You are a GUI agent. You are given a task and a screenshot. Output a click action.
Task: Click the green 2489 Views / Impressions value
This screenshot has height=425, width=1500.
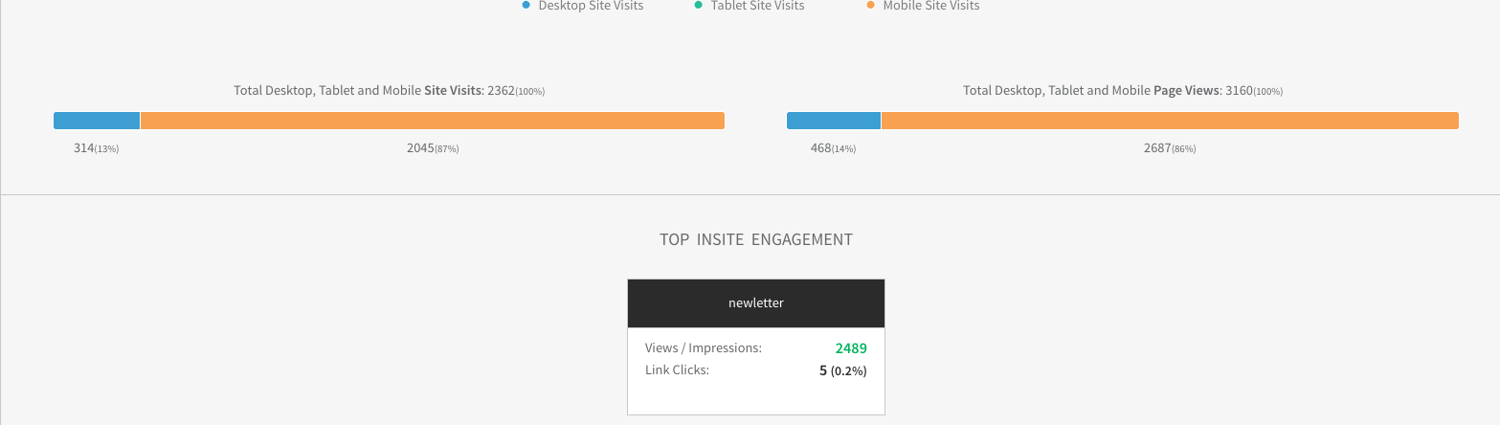pyautogui.click(x=850, y=348)
